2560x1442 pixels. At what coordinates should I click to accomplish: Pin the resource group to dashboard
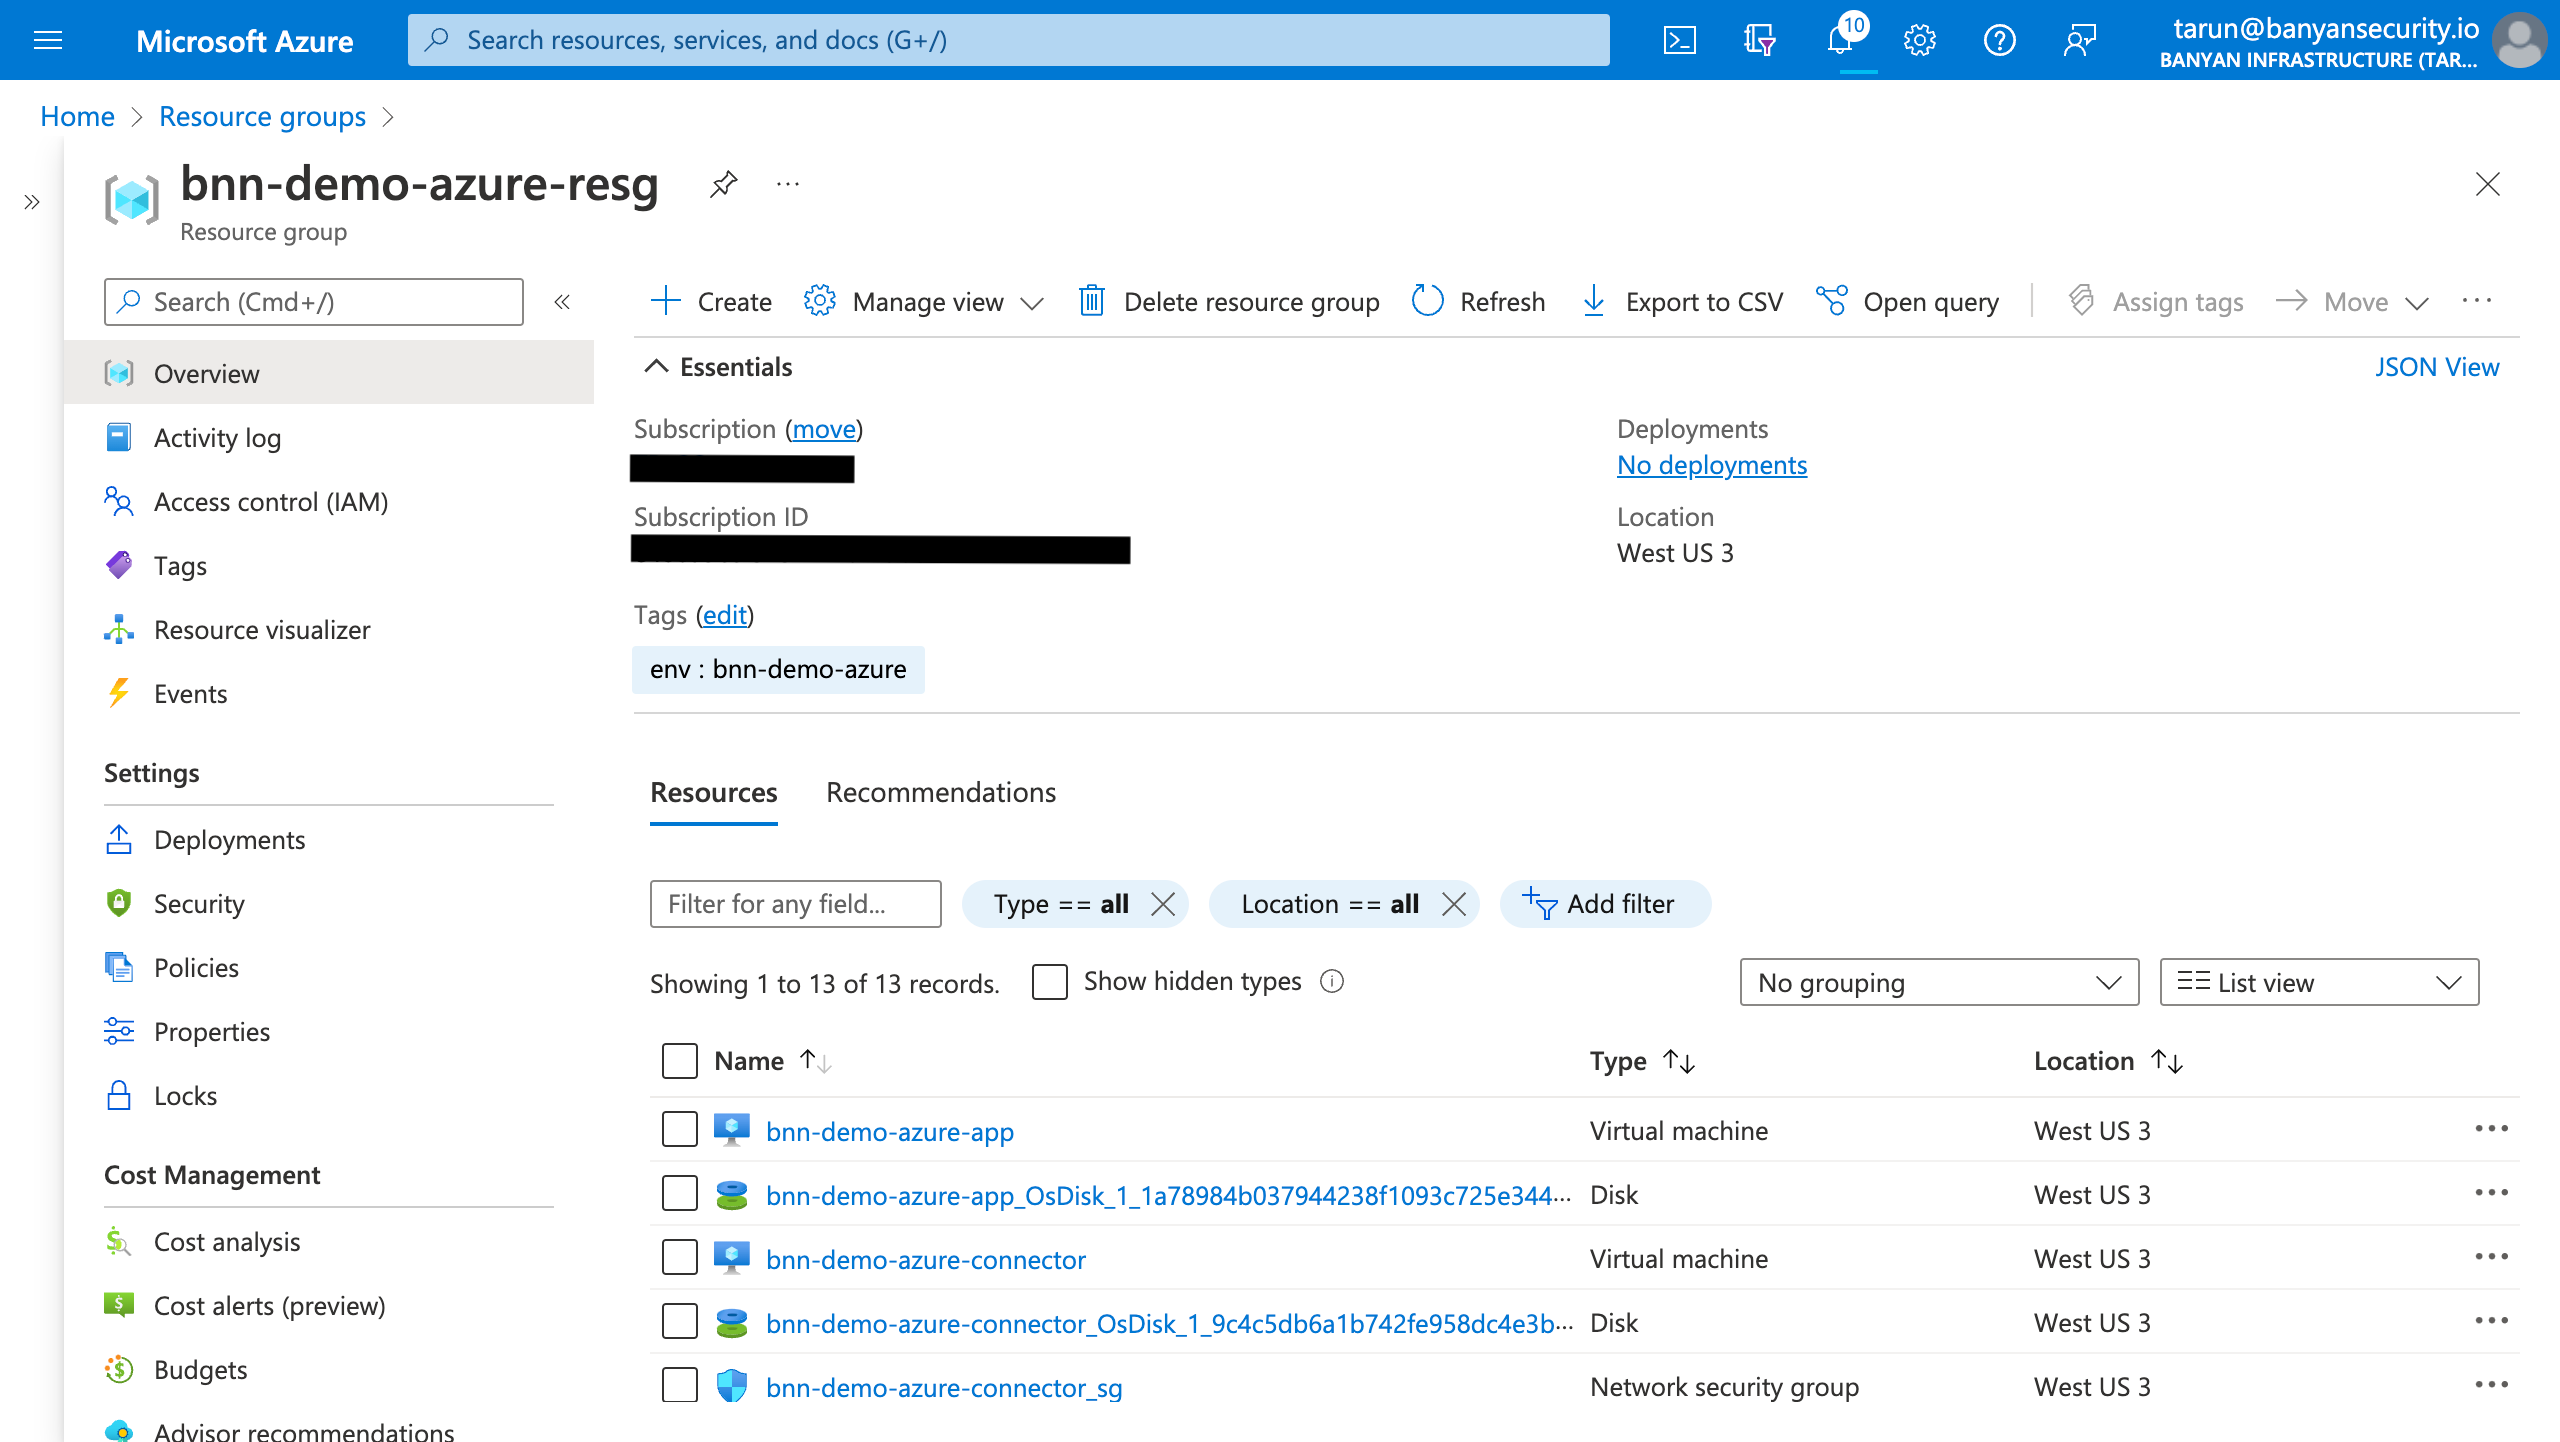[723, 184]
